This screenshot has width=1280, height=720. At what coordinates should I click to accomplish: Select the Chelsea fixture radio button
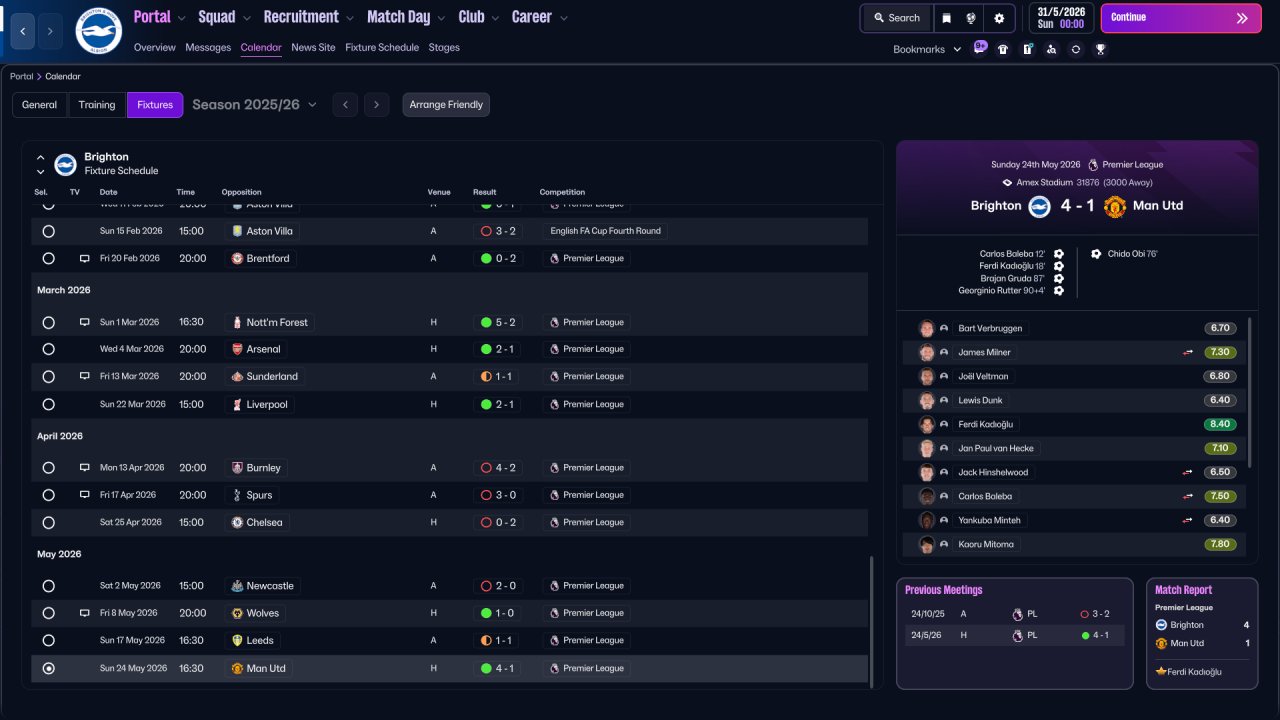48,522
